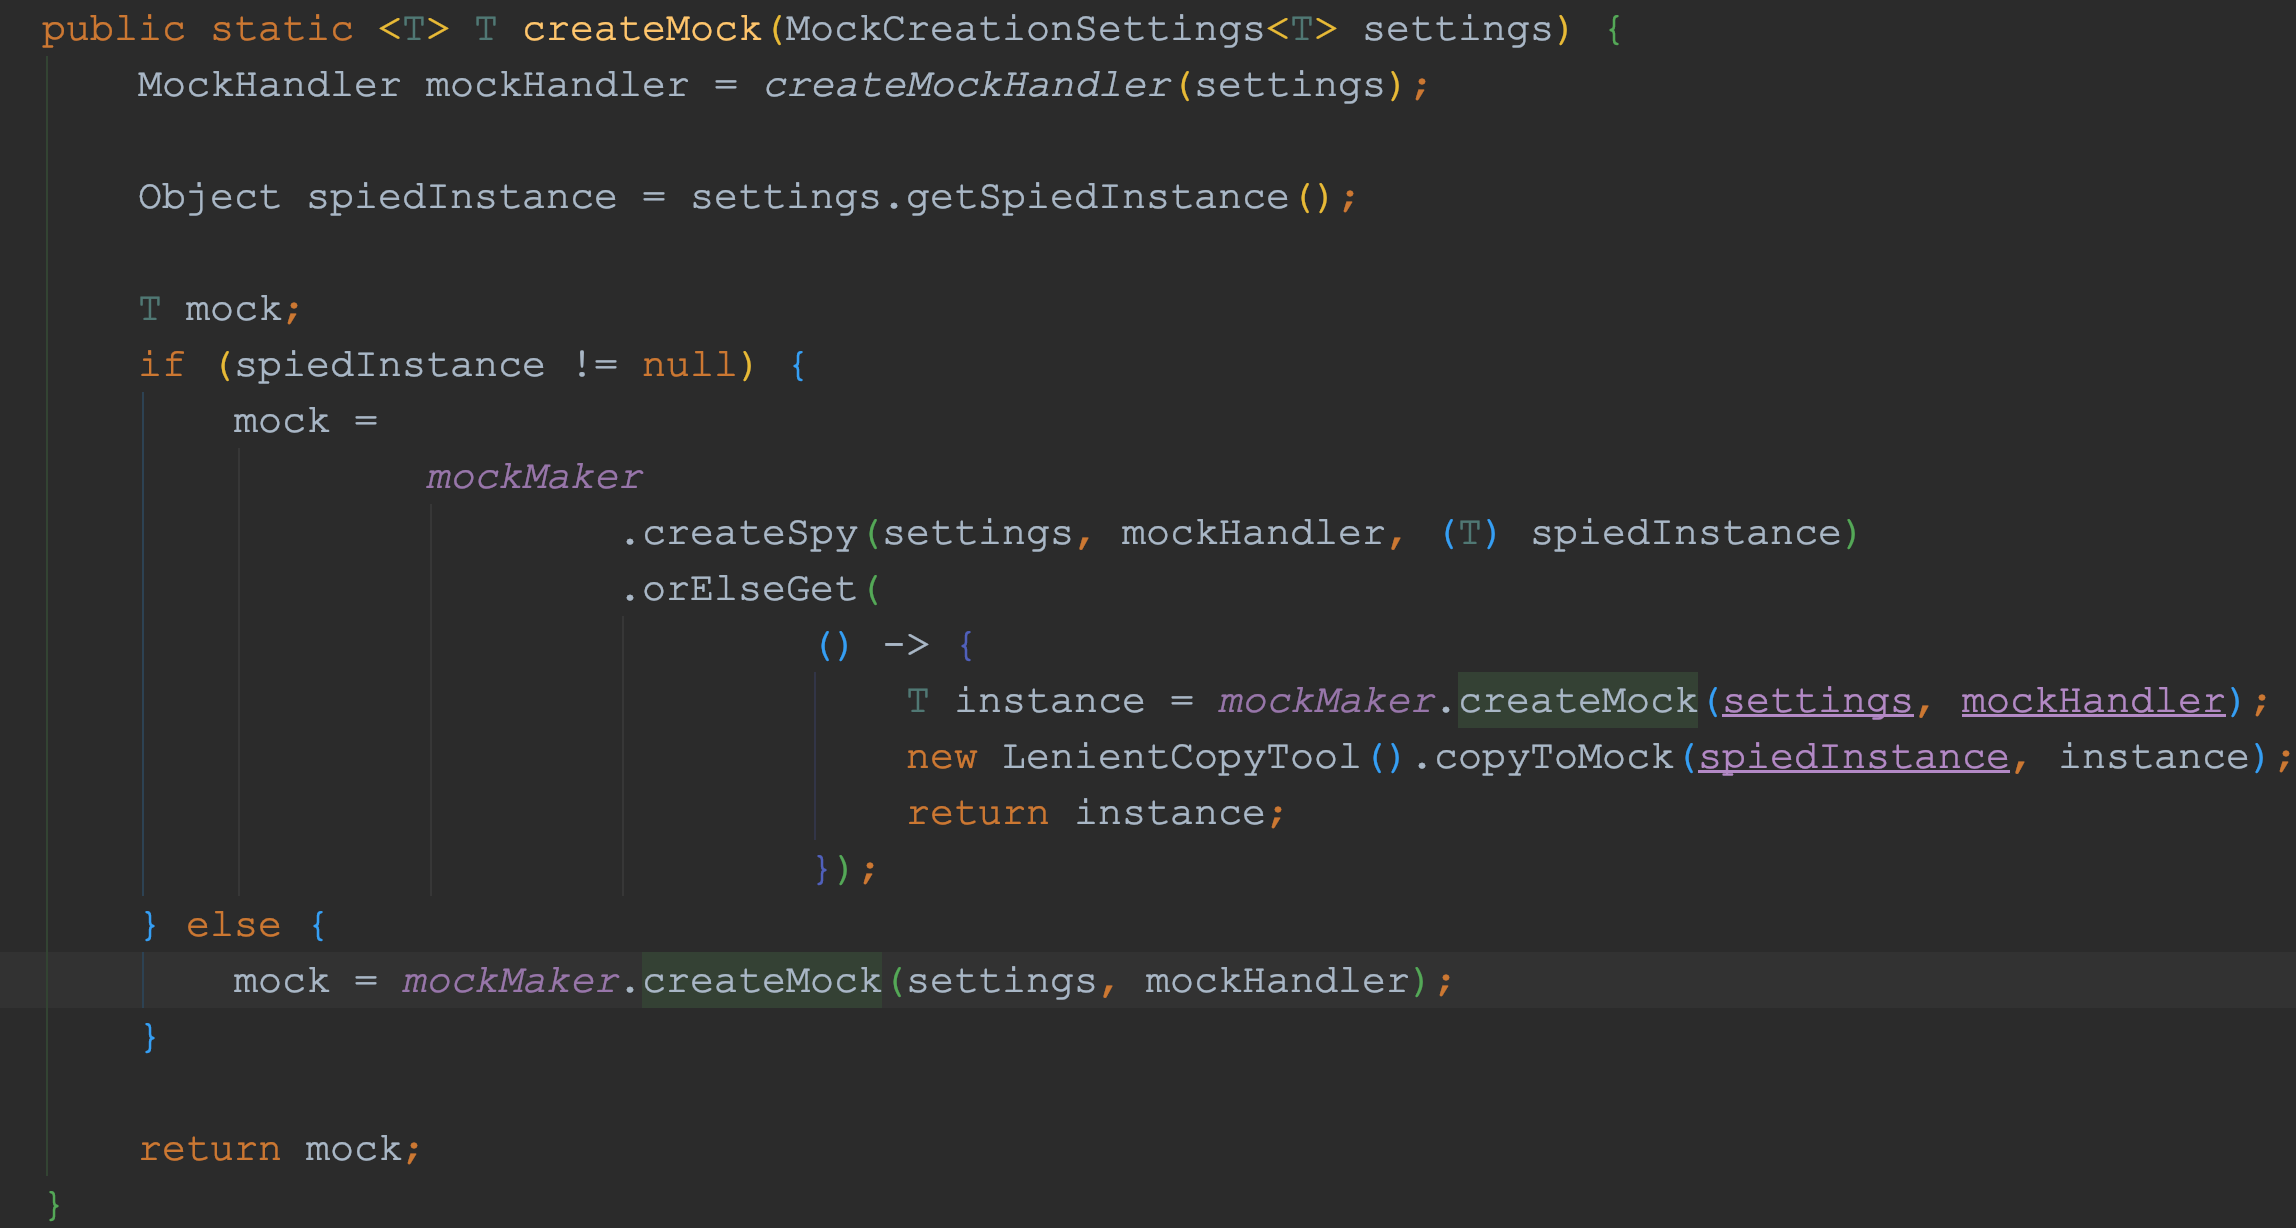Screen dimensions: 2296x1228
Task: Click the final return mock statement
Action: tap(270, 1149)
